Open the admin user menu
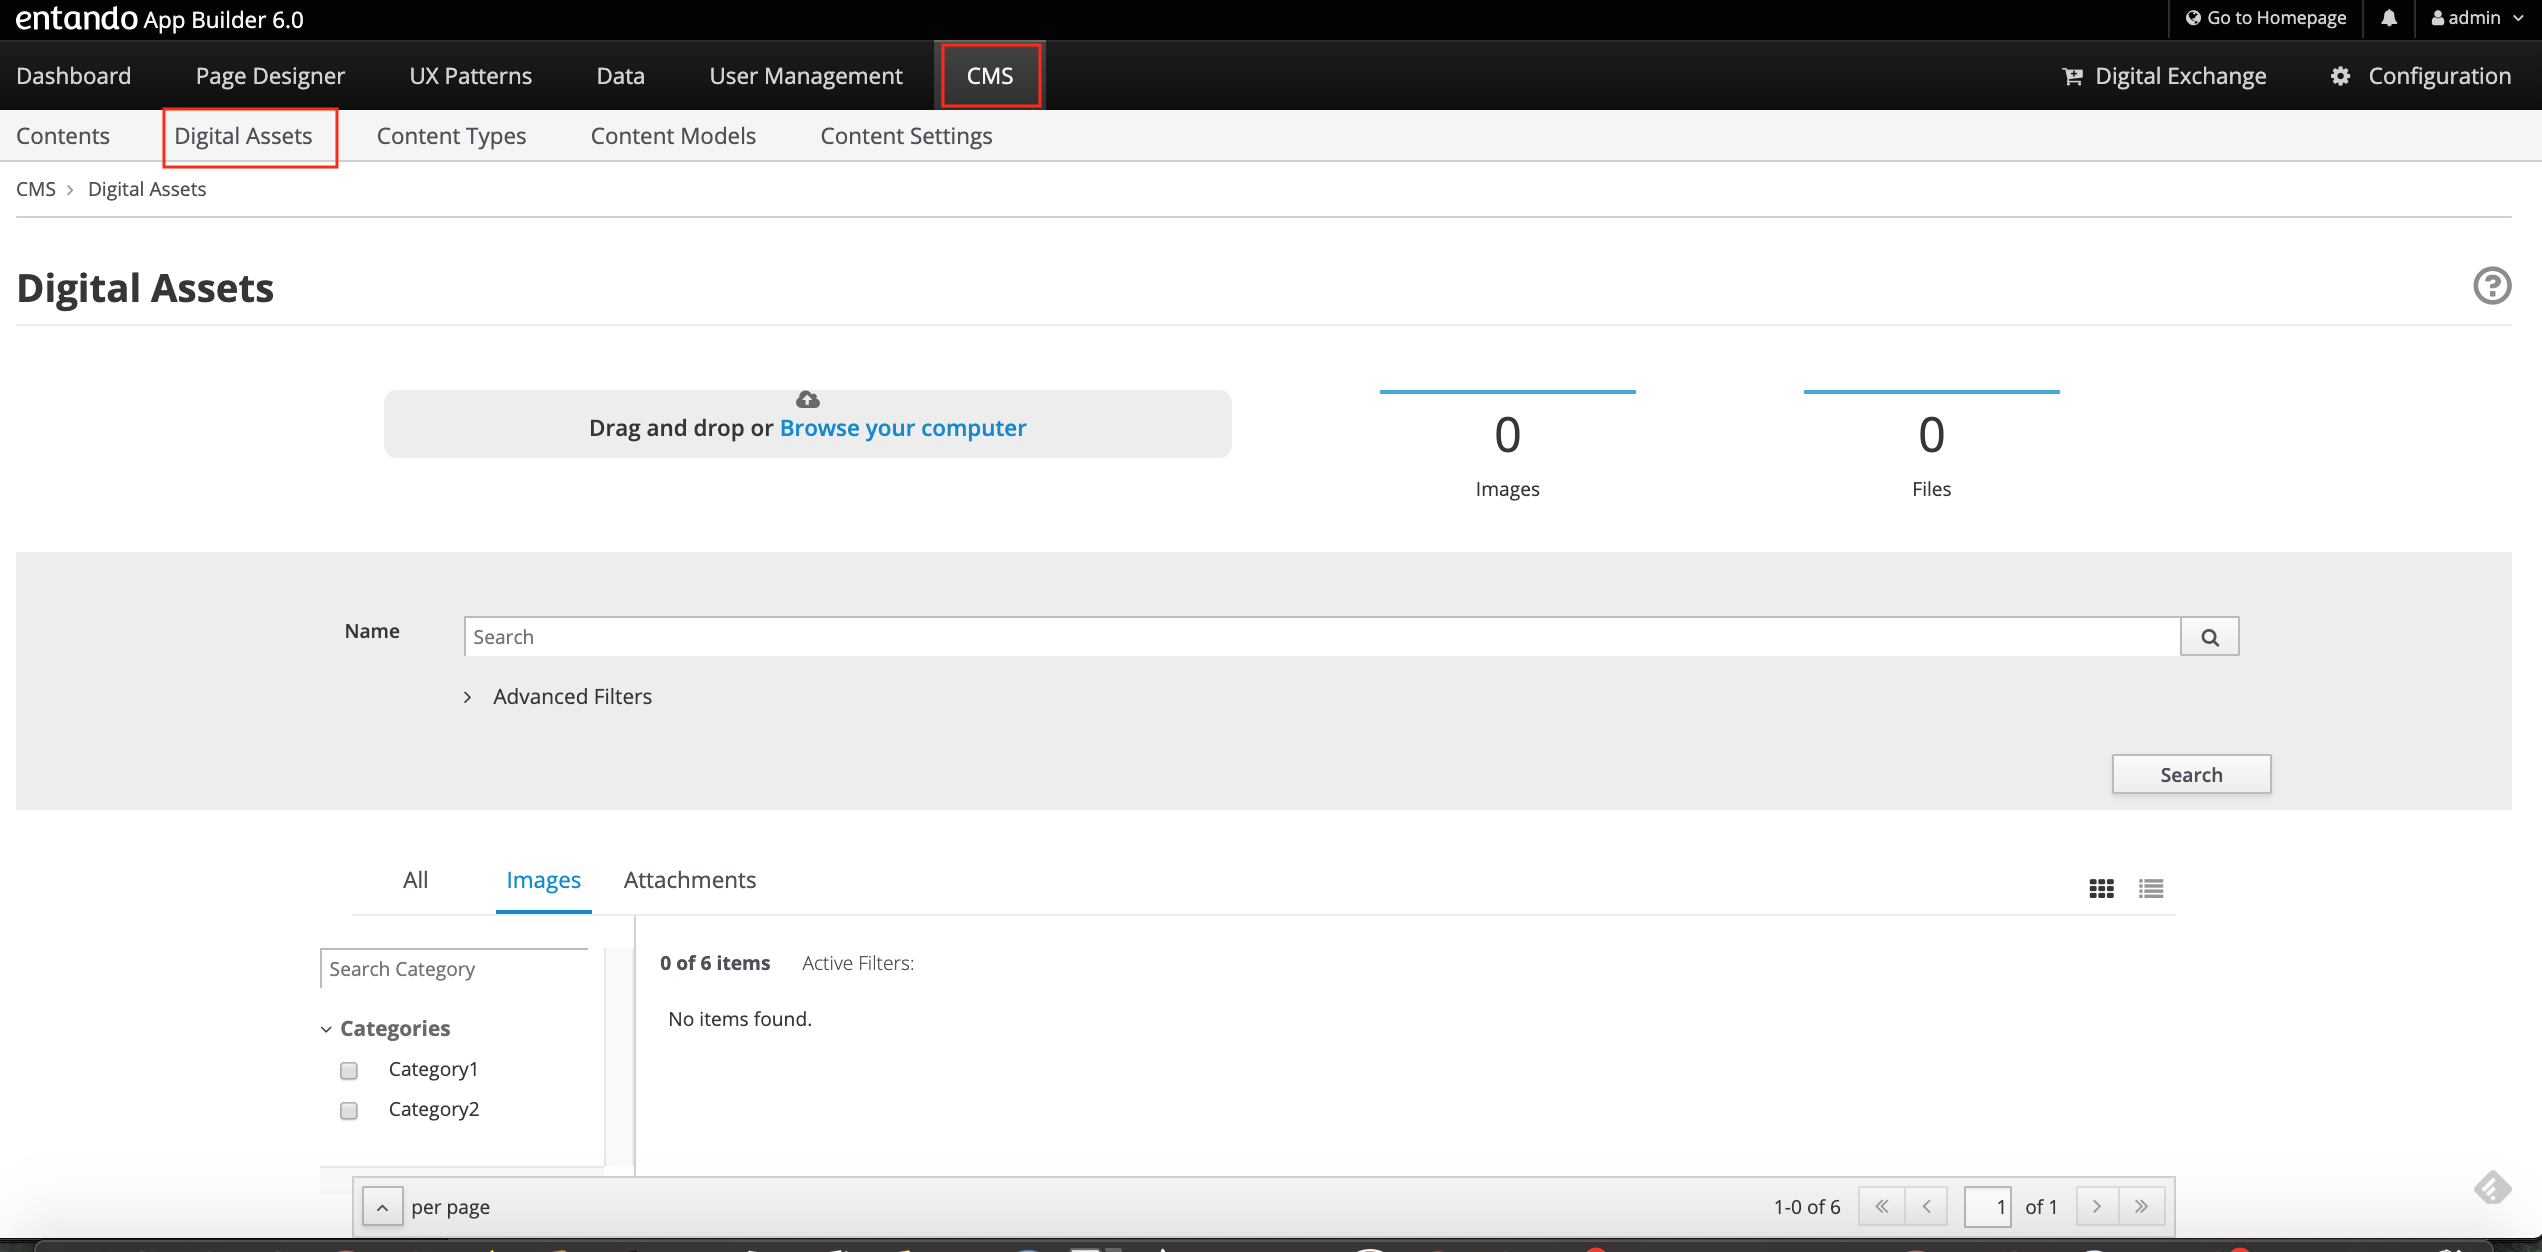This screenshot has height=1252, width=2542. tap(2476, 18)
